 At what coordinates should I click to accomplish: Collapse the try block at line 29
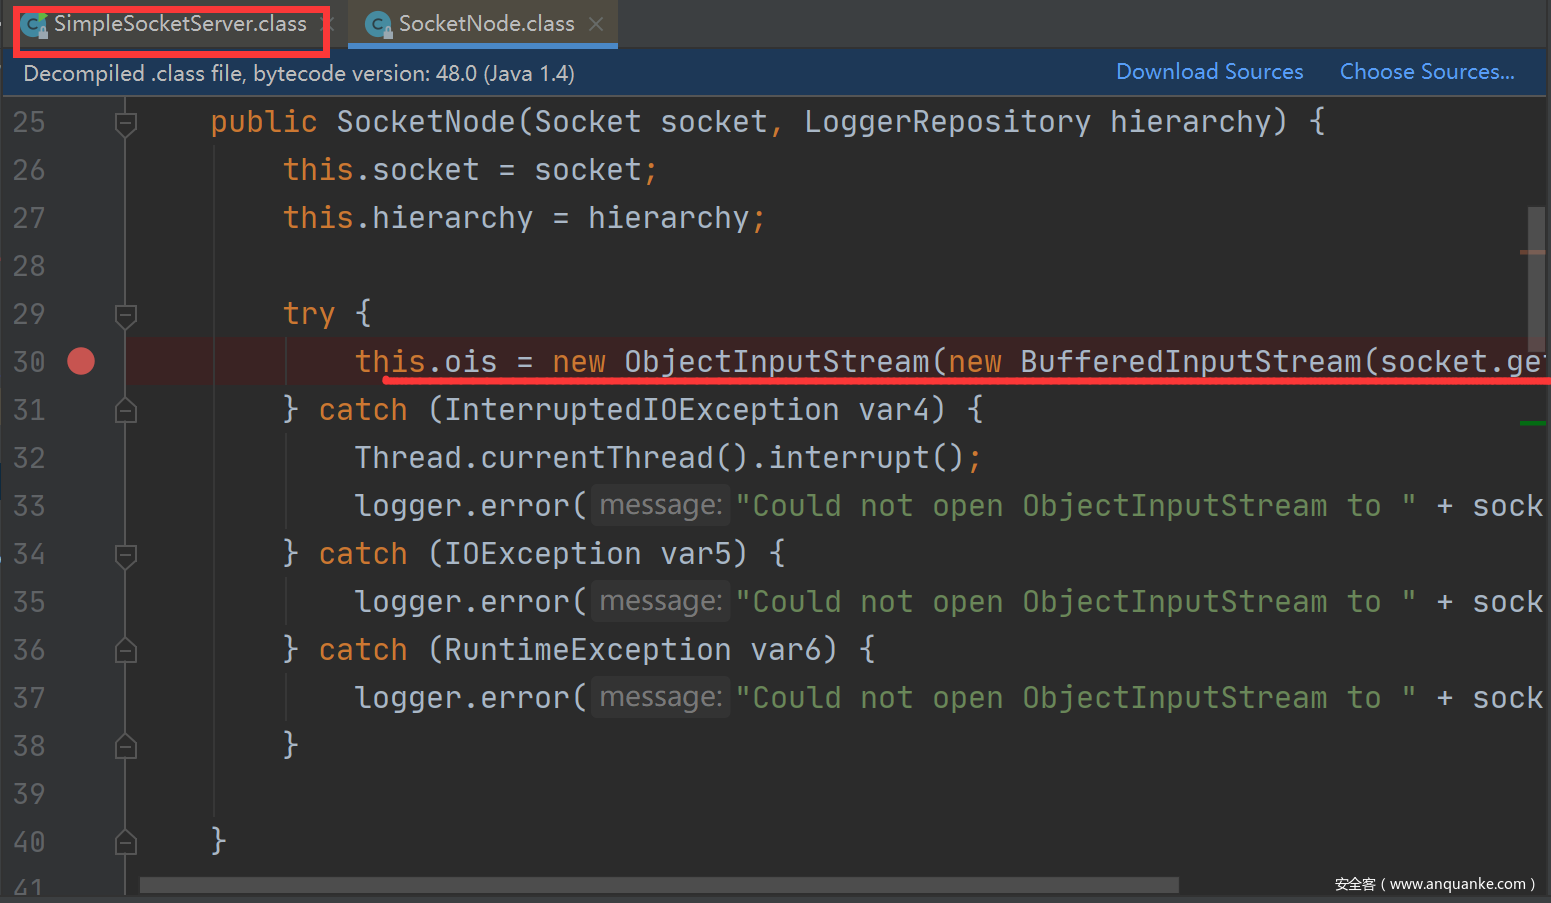(126, 316)
